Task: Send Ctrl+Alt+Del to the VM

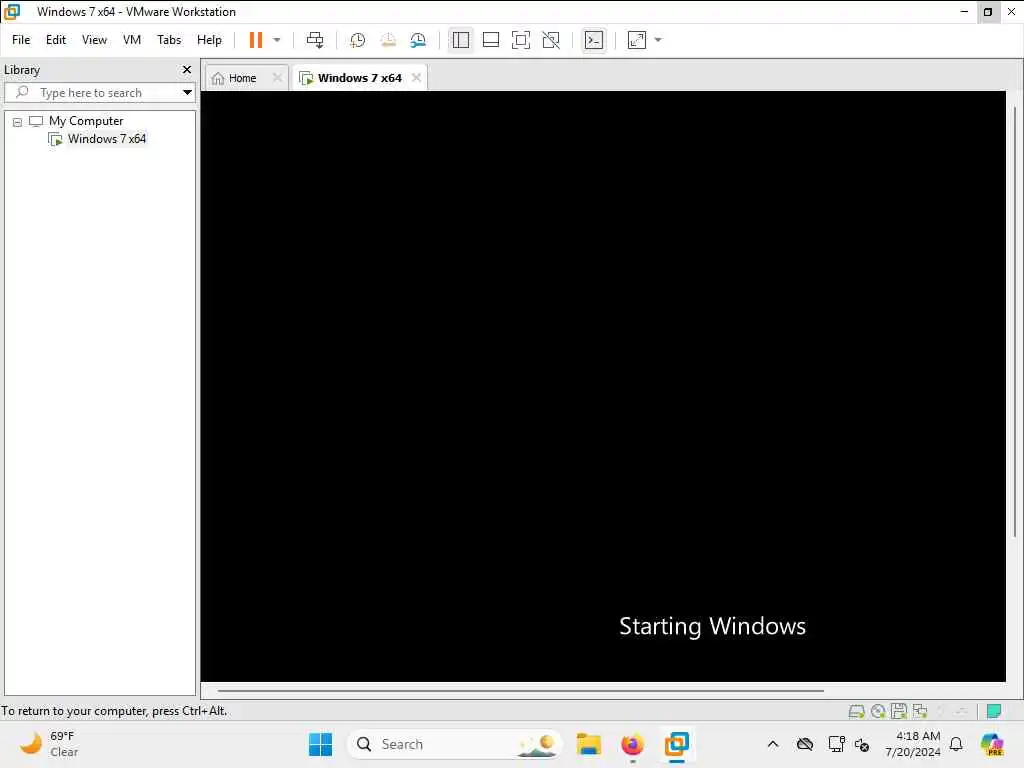Action: pyautogui.click(x=315, y=40)
